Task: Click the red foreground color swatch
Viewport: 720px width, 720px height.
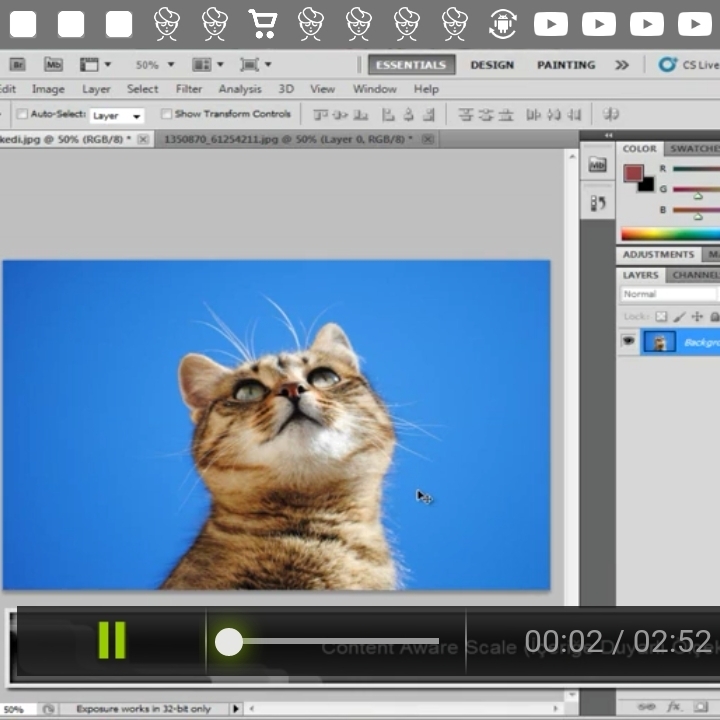Action: (633, 174)
